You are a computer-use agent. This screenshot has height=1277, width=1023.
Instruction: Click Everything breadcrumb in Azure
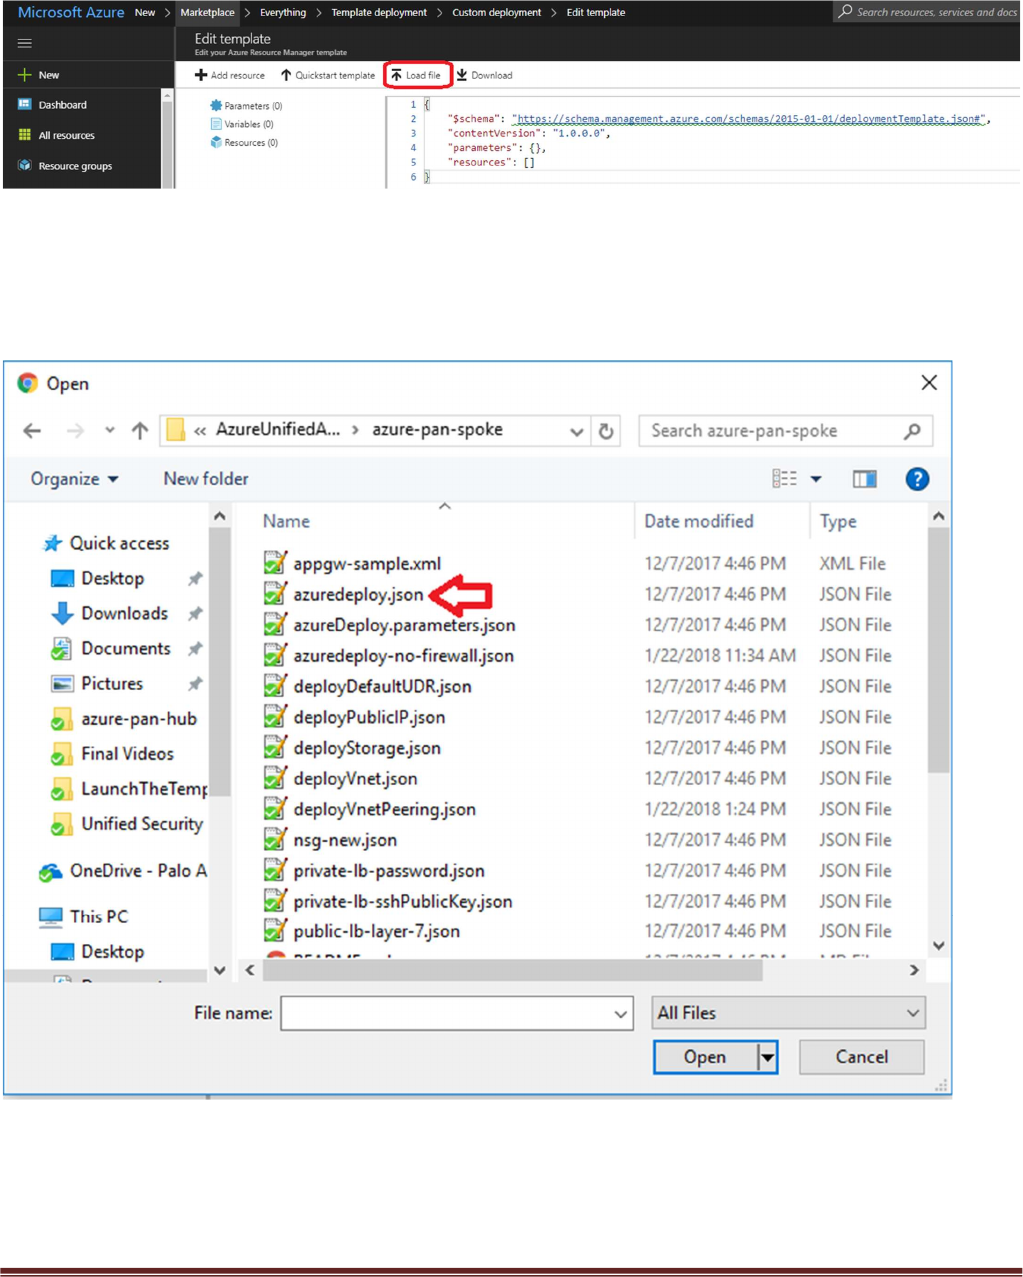(x=283, y=13)
